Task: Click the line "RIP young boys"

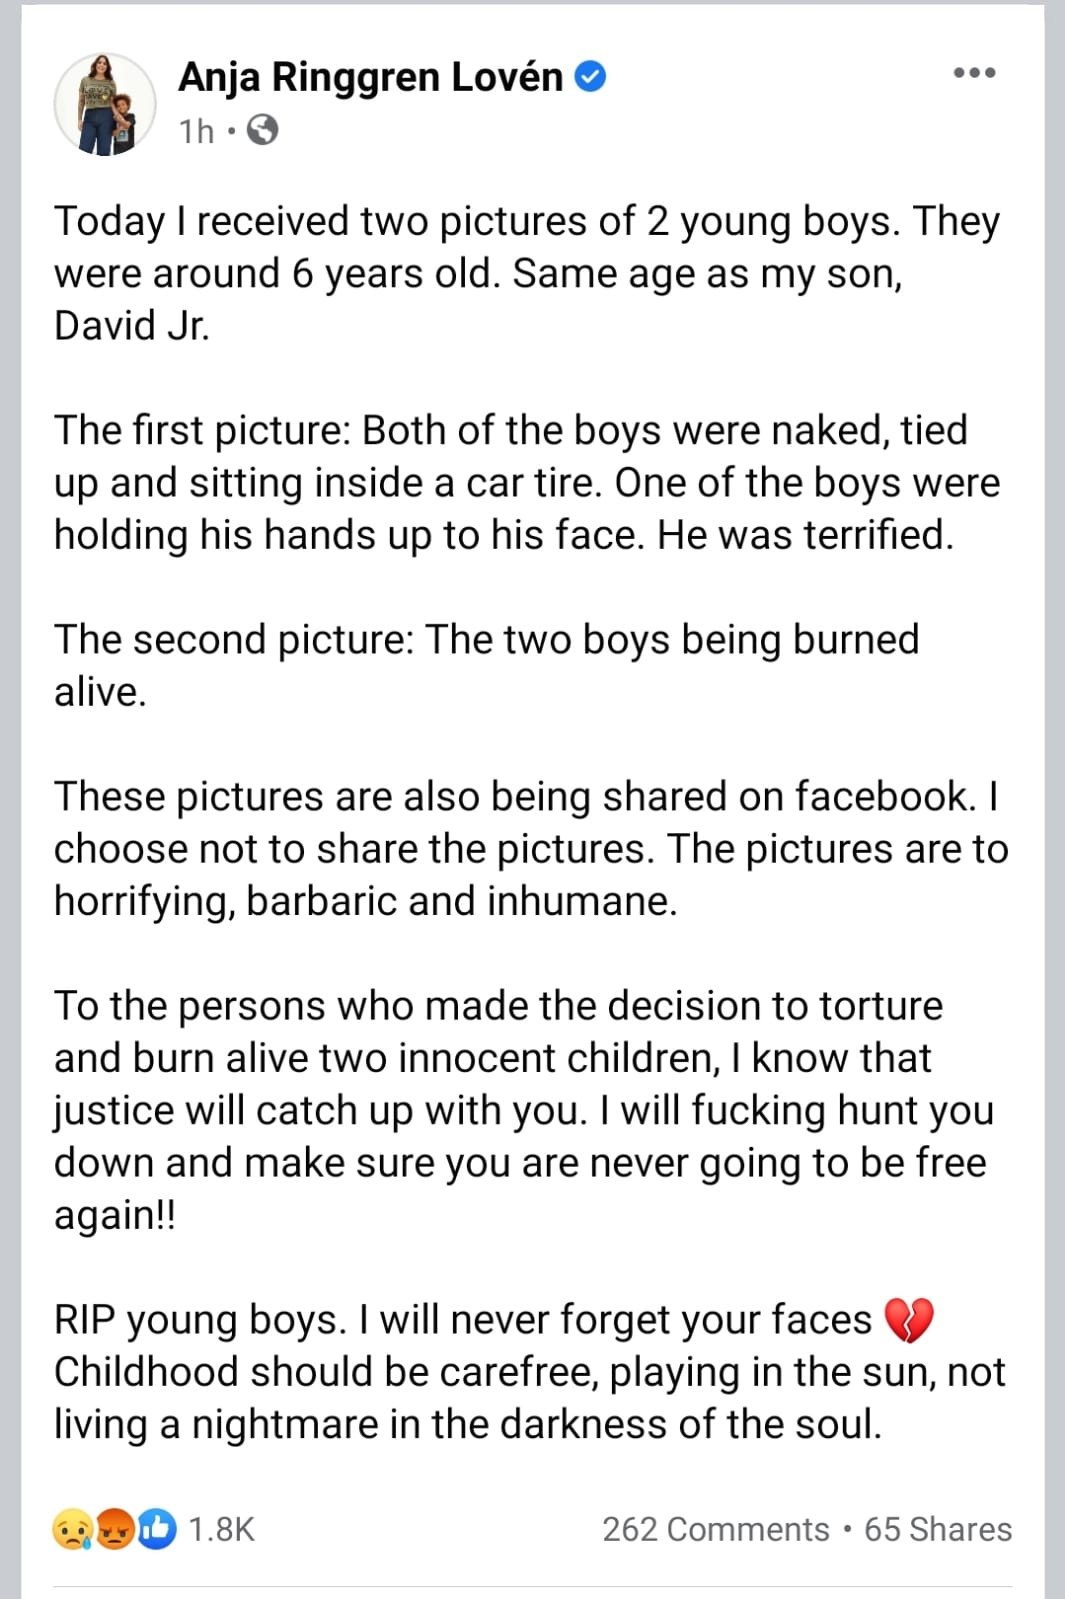Action: (463, 1320)
